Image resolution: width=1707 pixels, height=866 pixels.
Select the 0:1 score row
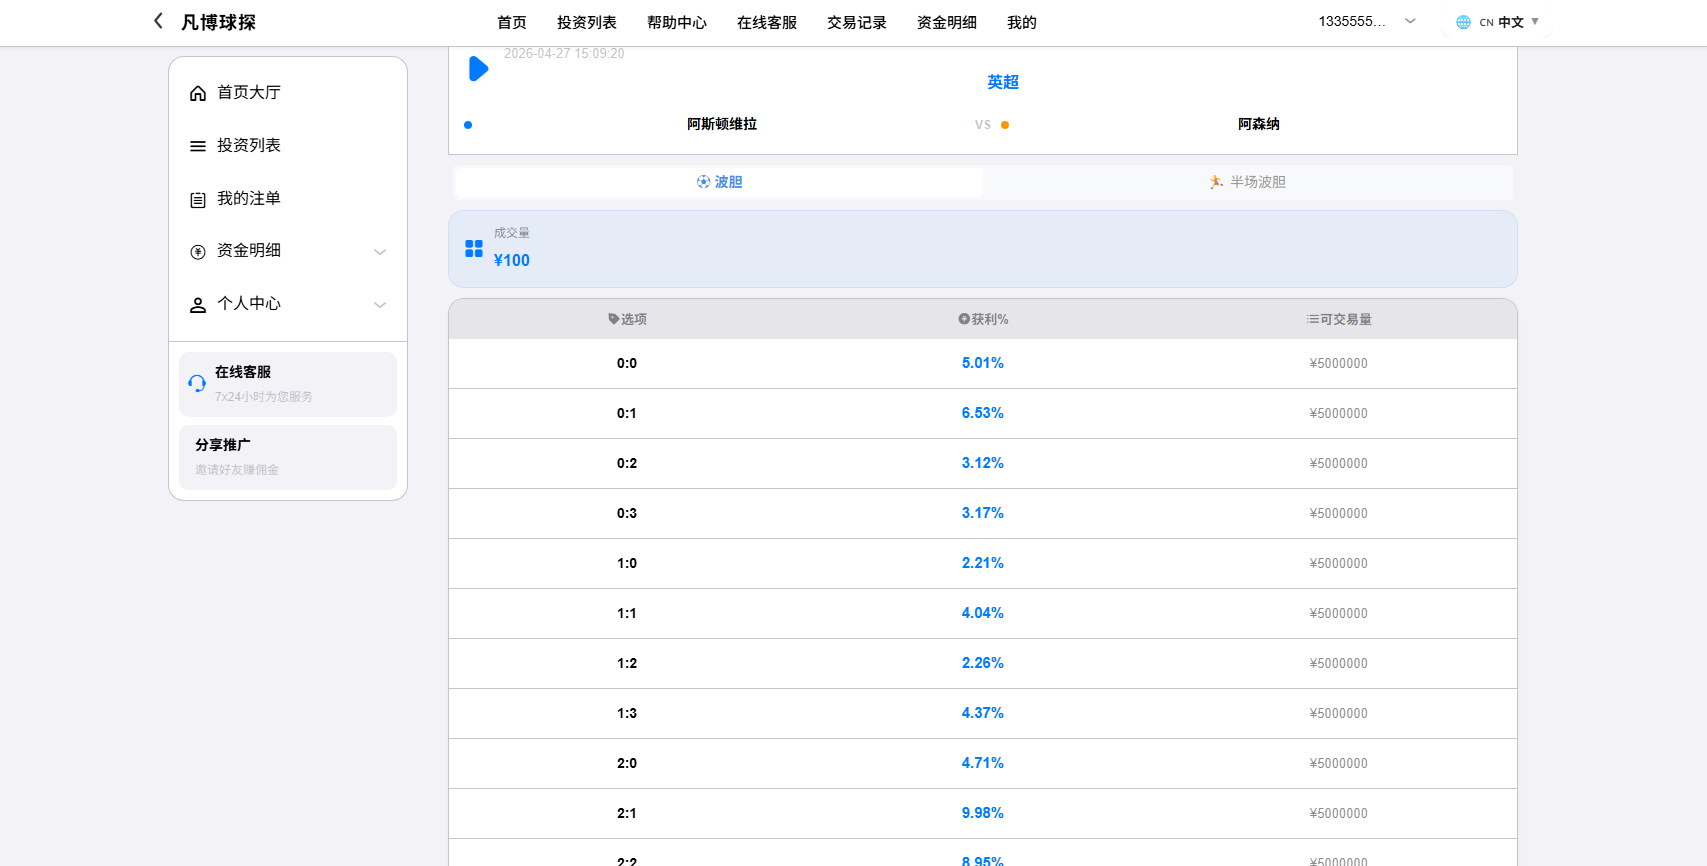click(x=983, y=413)
